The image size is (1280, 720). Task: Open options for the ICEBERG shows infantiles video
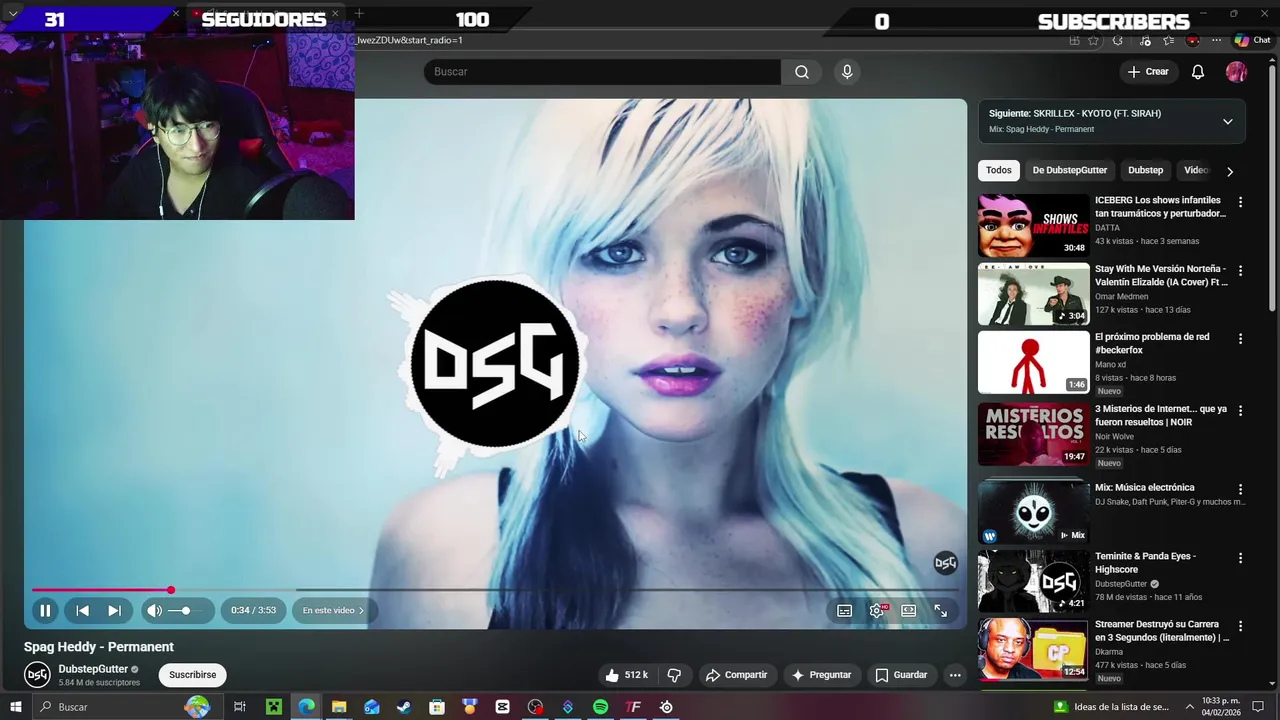pyautogui.click(x=1240, y=202)
